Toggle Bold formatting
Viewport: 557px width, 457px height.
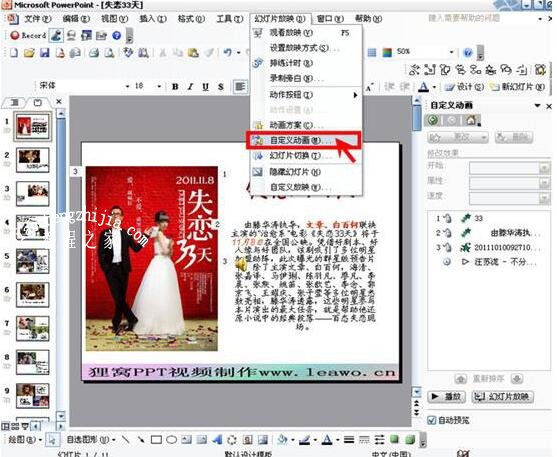click(175, 86)
